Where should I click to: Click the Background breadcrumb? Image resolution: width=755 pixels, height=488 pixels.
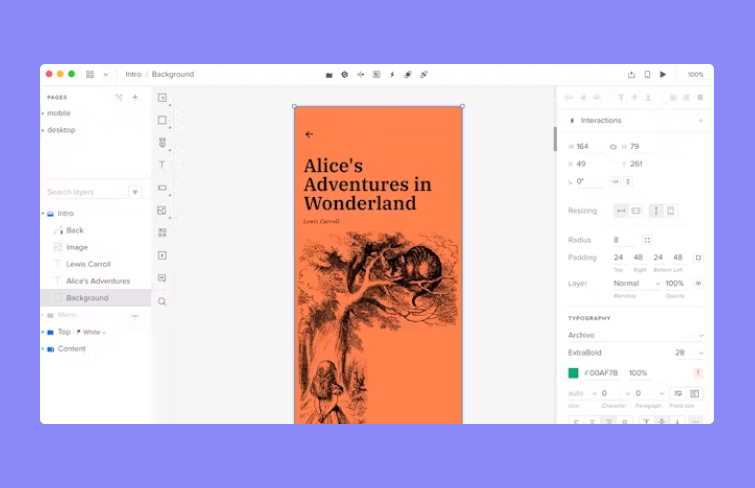(x=173, y=74)
